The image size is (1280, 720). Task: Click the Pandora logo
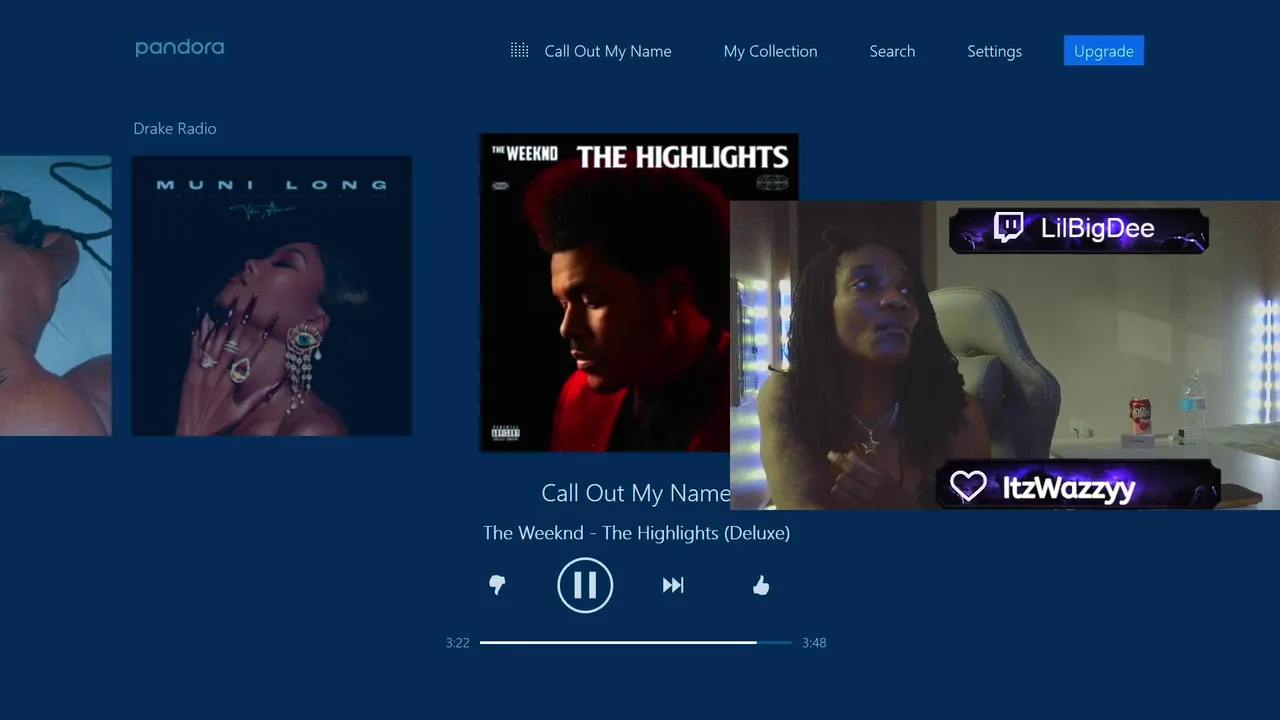[x=180, y=47]
